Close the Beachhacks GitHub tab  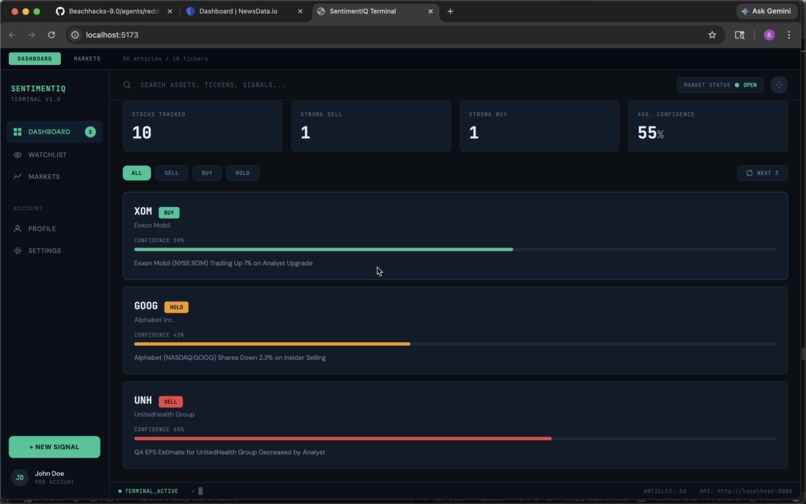pos(170,11)
